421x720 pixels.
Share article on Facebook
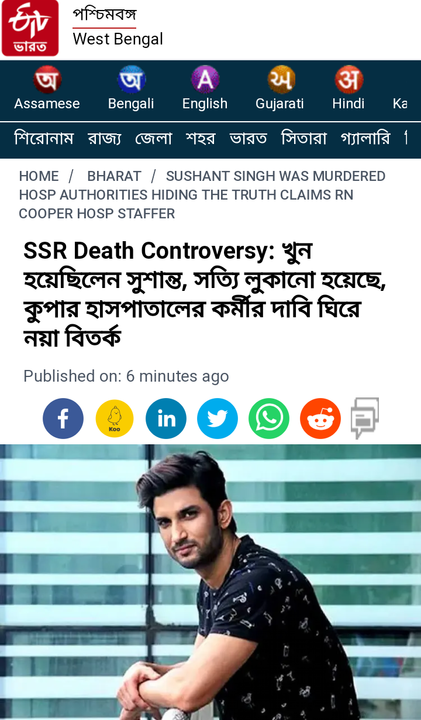pos(63,418)
